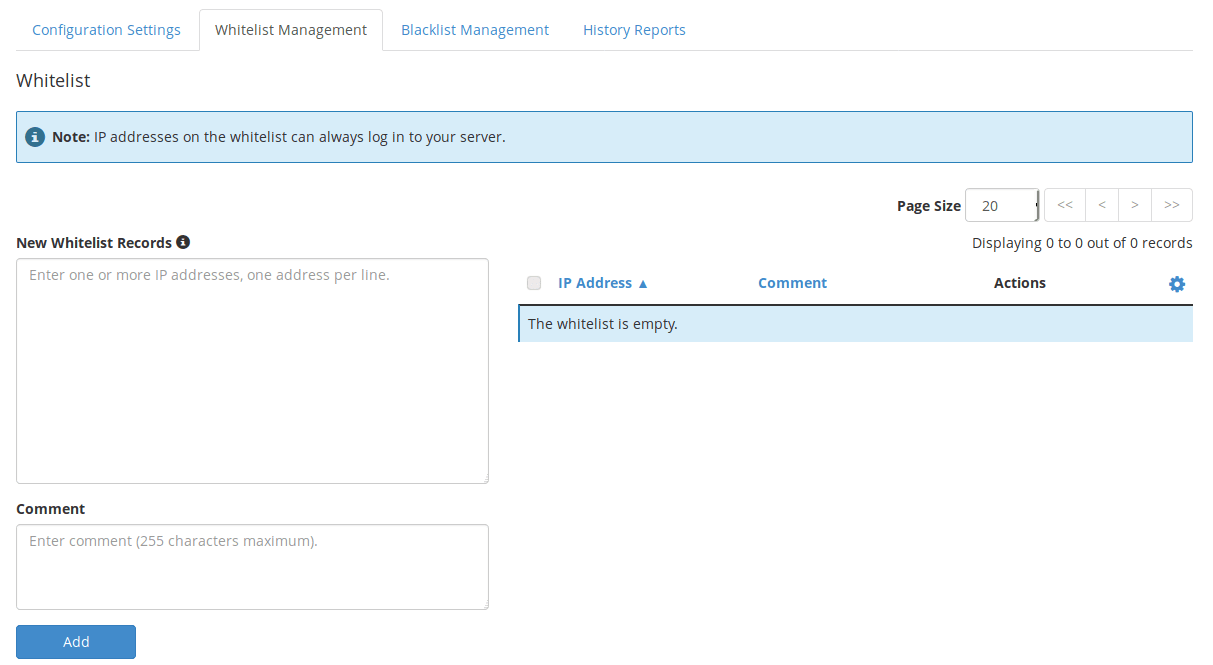This screenshot has height=665, width=1213.
Task: Sort by IP Address column header
Action: [x=595, y=283]
